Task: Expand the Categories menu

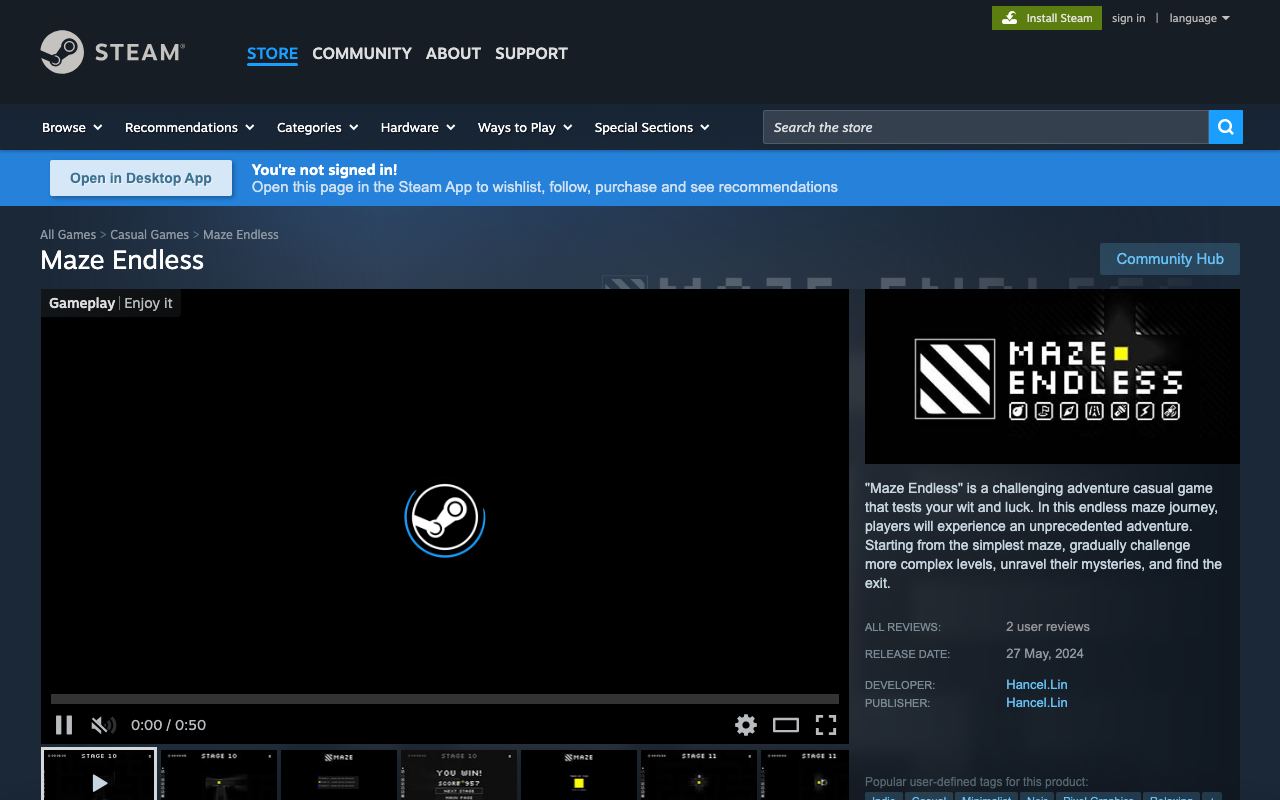Action: [318, 127]
